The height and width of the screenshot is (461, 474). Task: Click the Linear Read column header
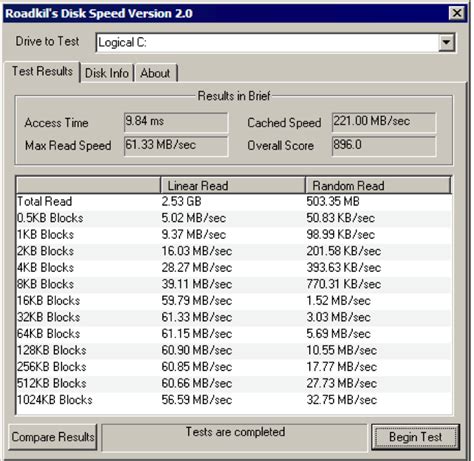coord(233,186)
